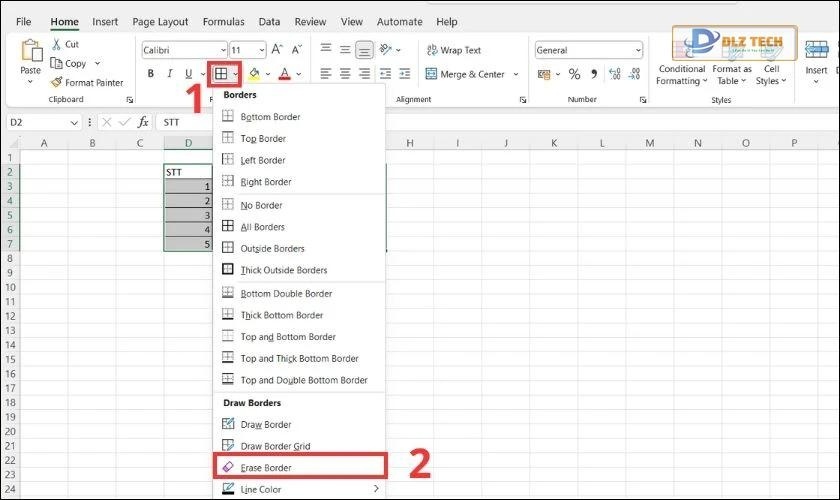Select Draw Border Grid tool
Screen dimensions: 840x500
(x=274, y=446)
